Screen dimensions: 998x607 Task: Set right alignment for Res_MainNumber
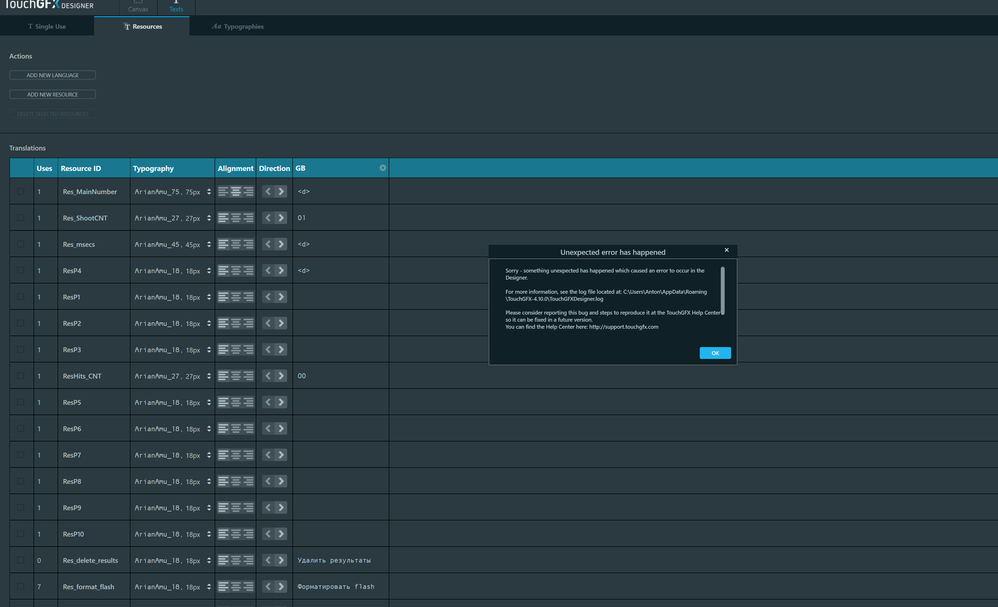tap(248, 192)
